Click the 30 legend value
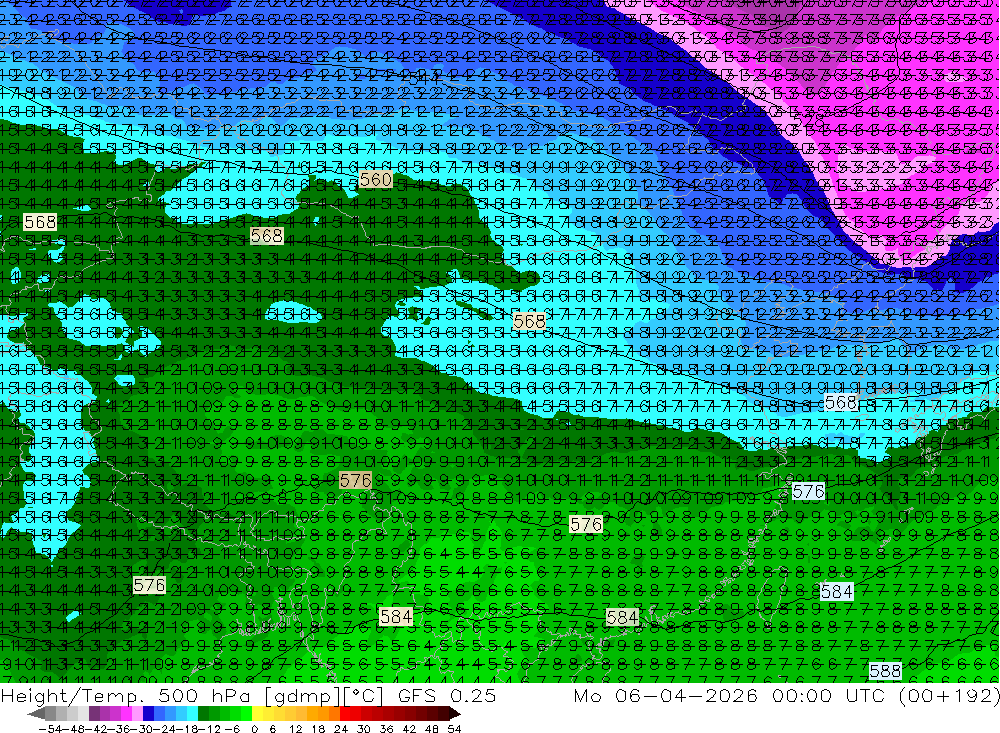Image resolution: width=1000 pixels, height=733 pixels. tap(364, 729)
